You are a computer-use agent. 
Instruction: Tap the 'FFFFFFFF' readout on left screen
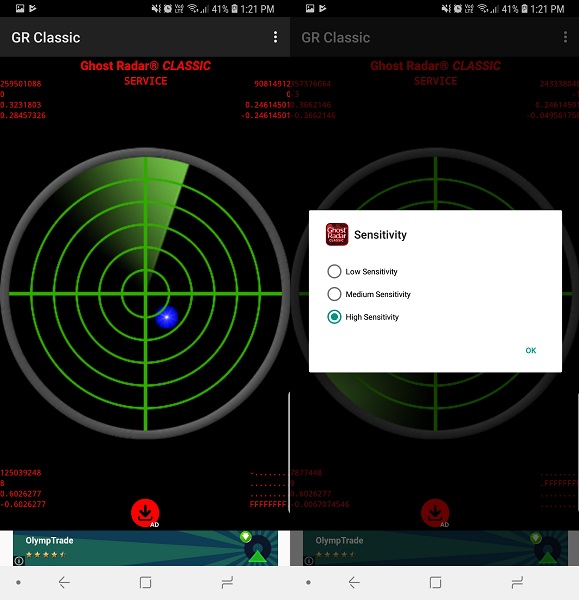point(268,504)
